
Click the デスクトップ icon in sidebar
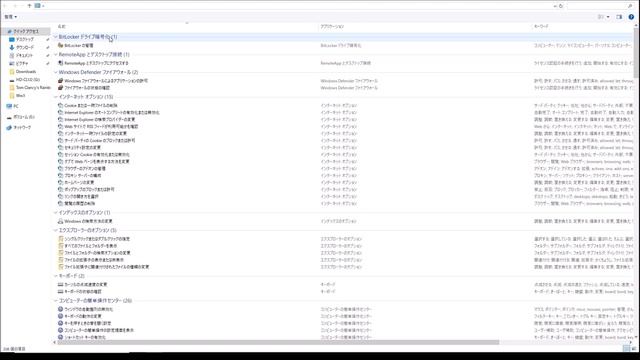12,39
